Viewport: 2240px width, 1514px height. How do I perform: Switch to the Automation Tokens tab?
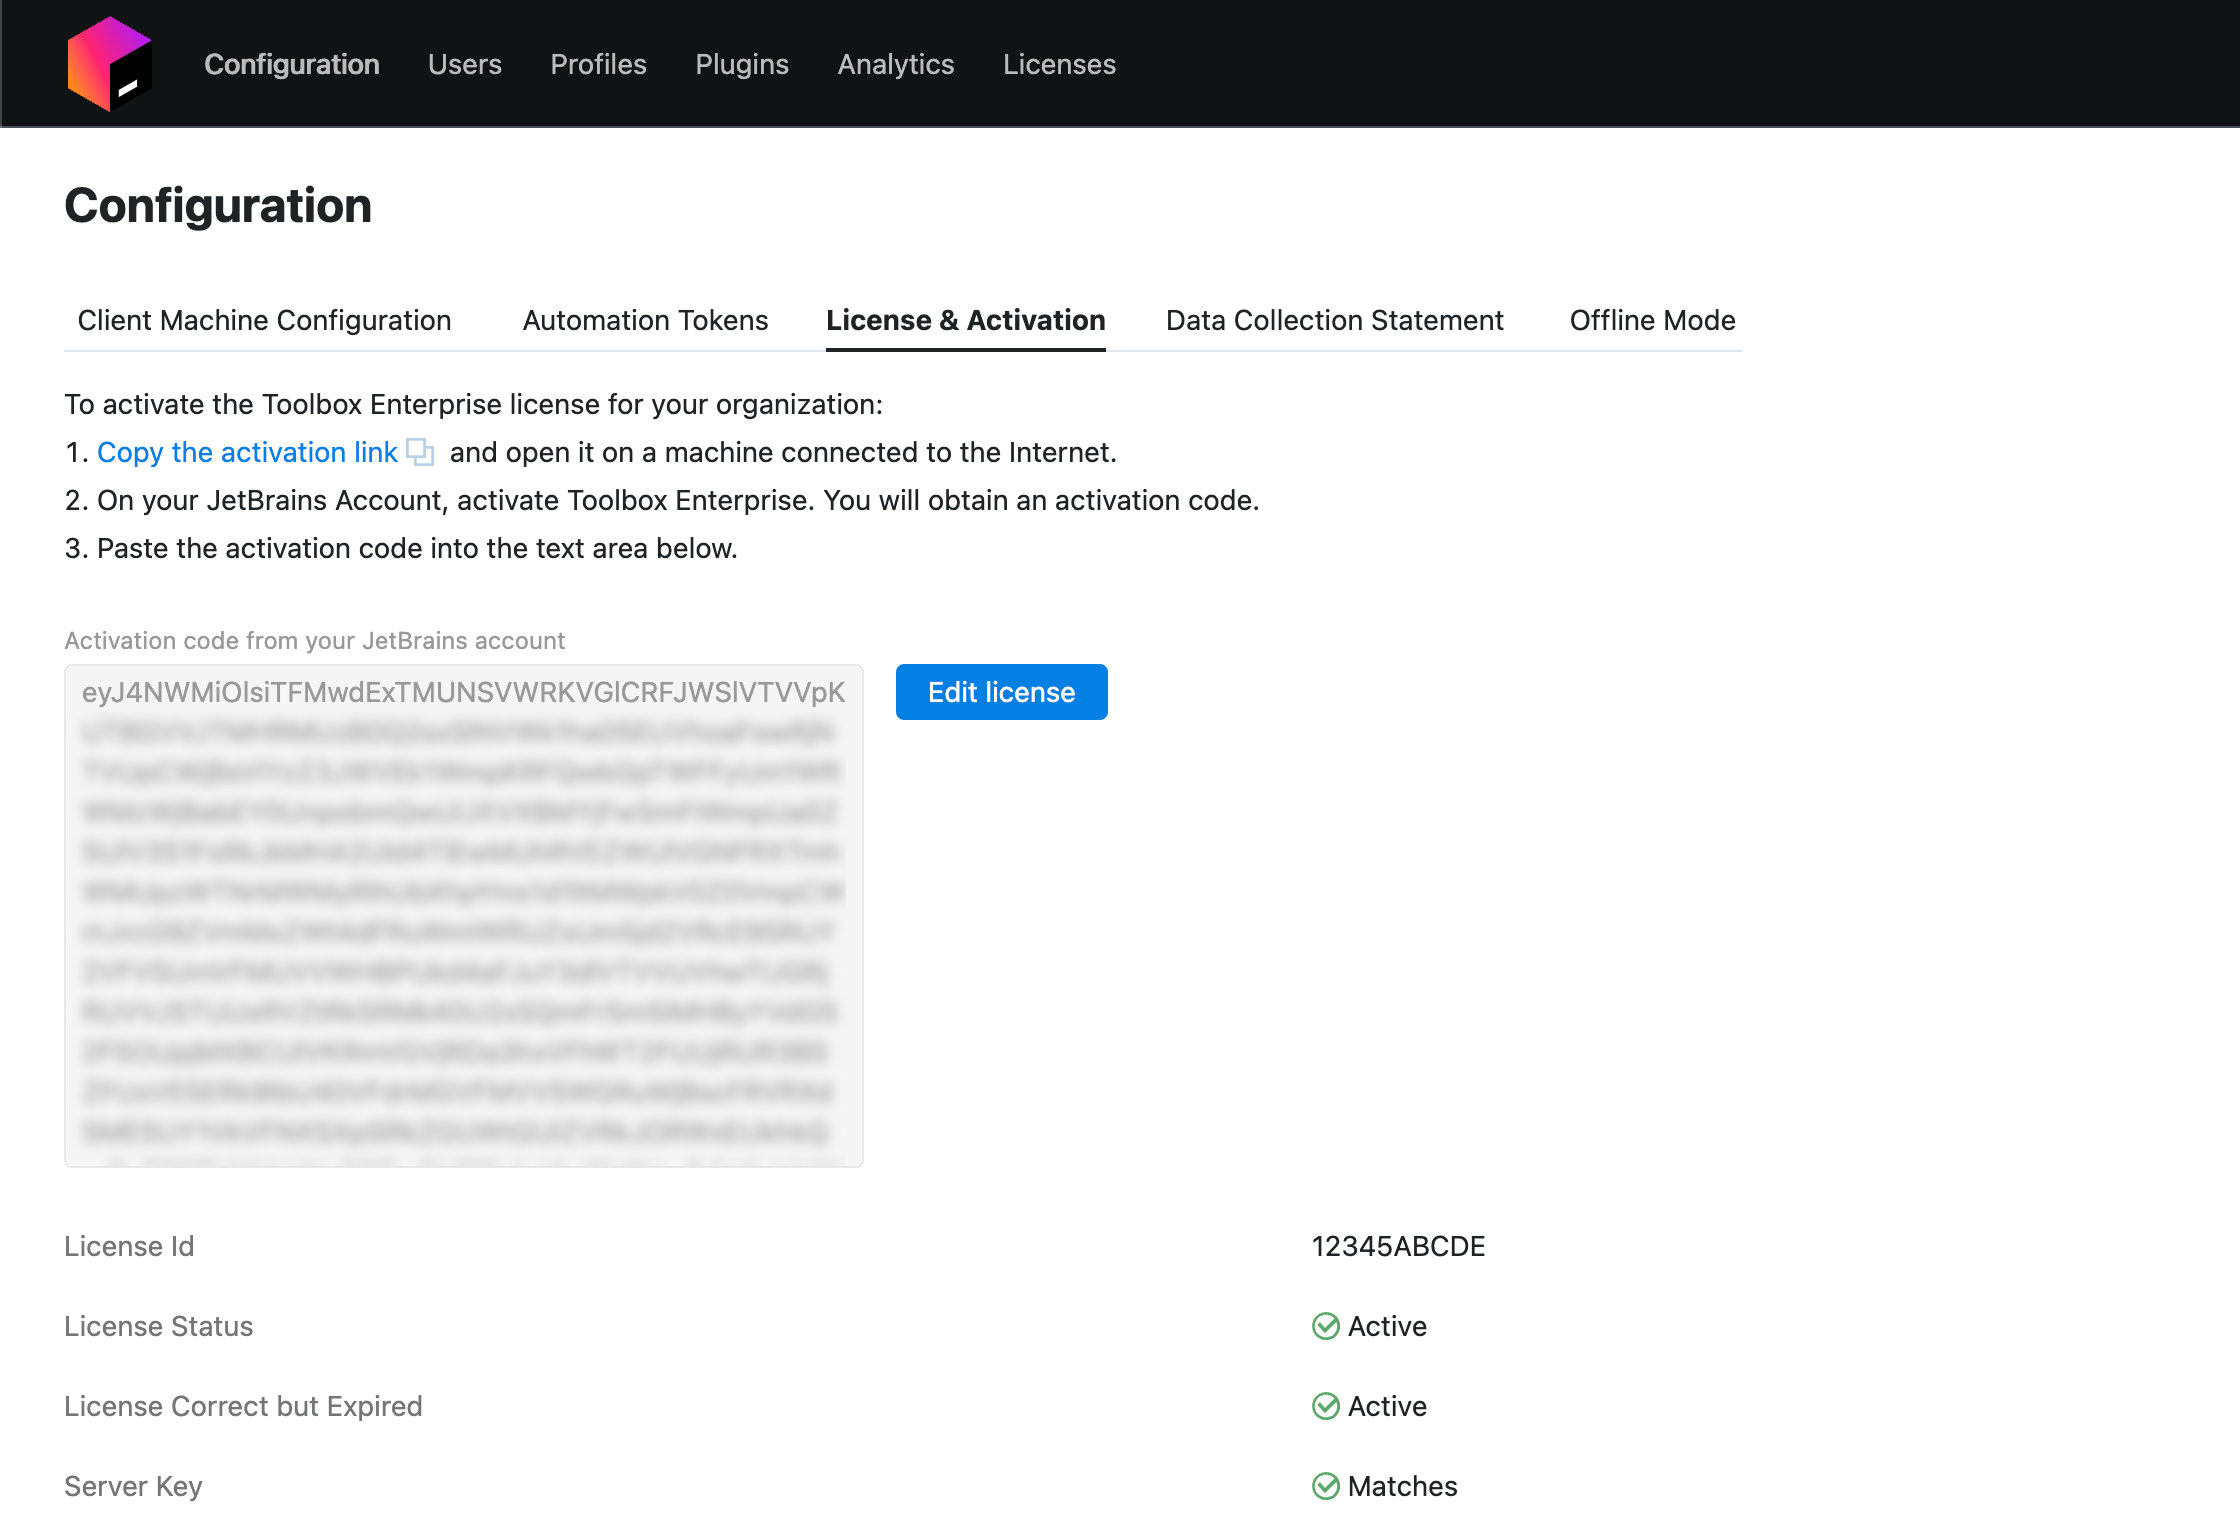644,320
